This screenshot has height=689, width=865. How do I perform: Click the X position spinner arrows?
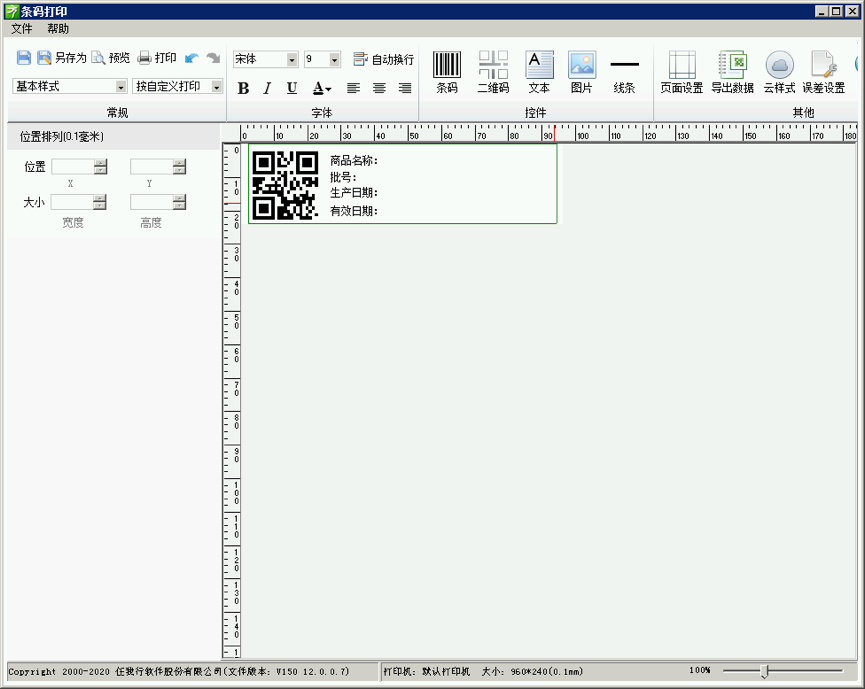(100, 167)
